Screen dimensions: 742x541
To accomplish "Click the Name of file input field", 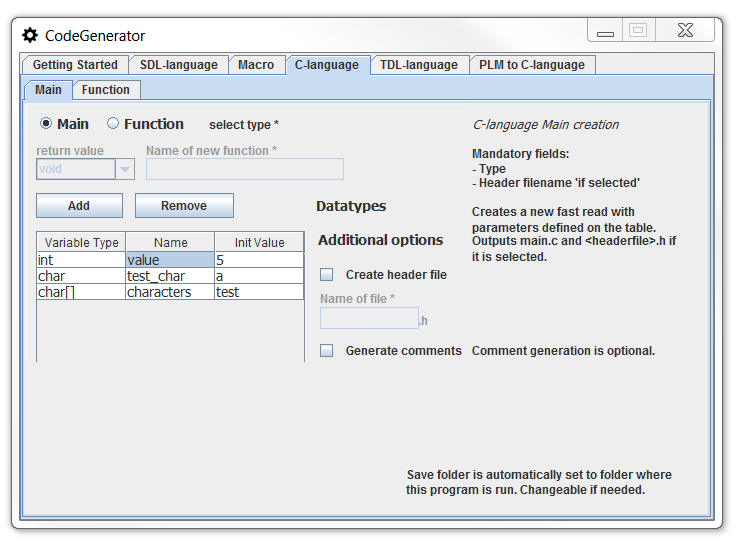I will click(x=369, y=318).
